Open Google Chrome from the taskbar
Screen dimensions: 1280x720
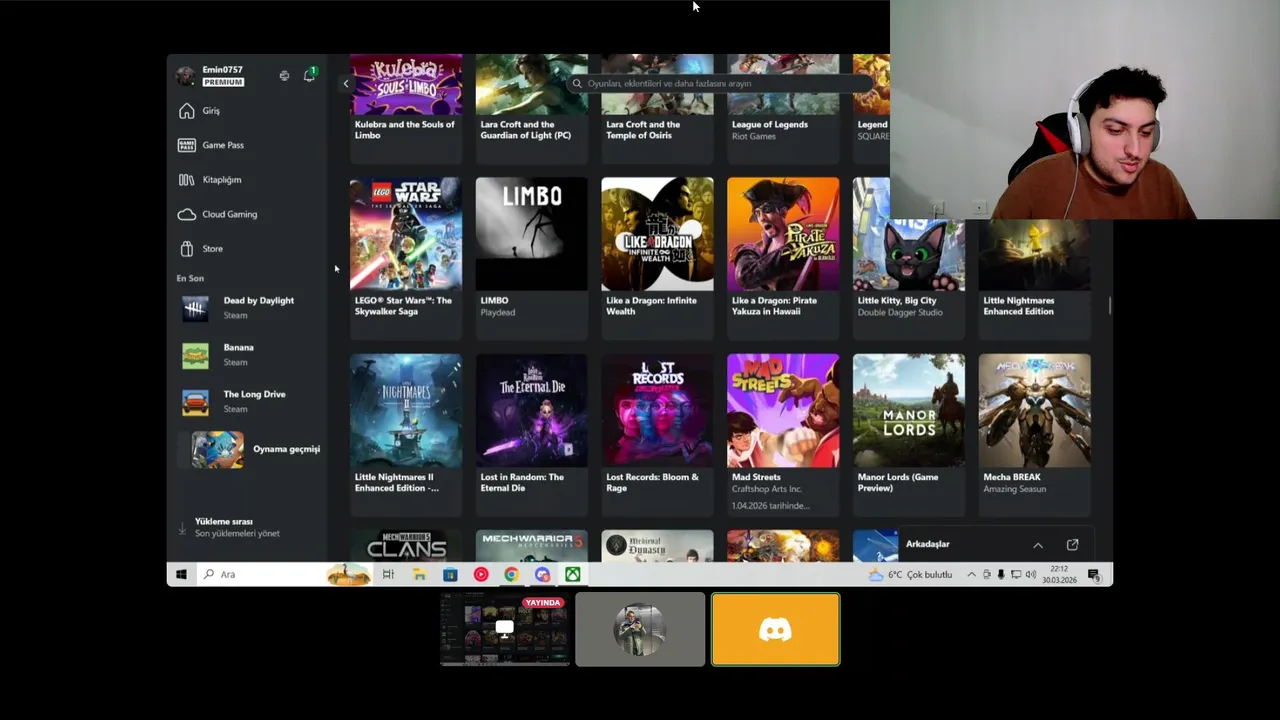click(x=511, y=574)
